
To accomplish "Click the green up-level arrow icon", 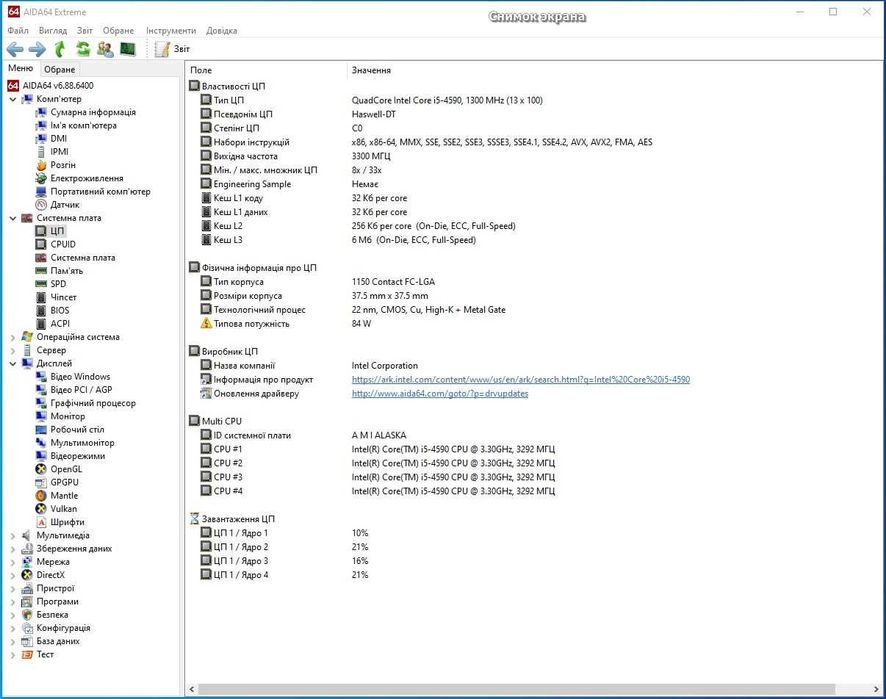I will (60, 50).
